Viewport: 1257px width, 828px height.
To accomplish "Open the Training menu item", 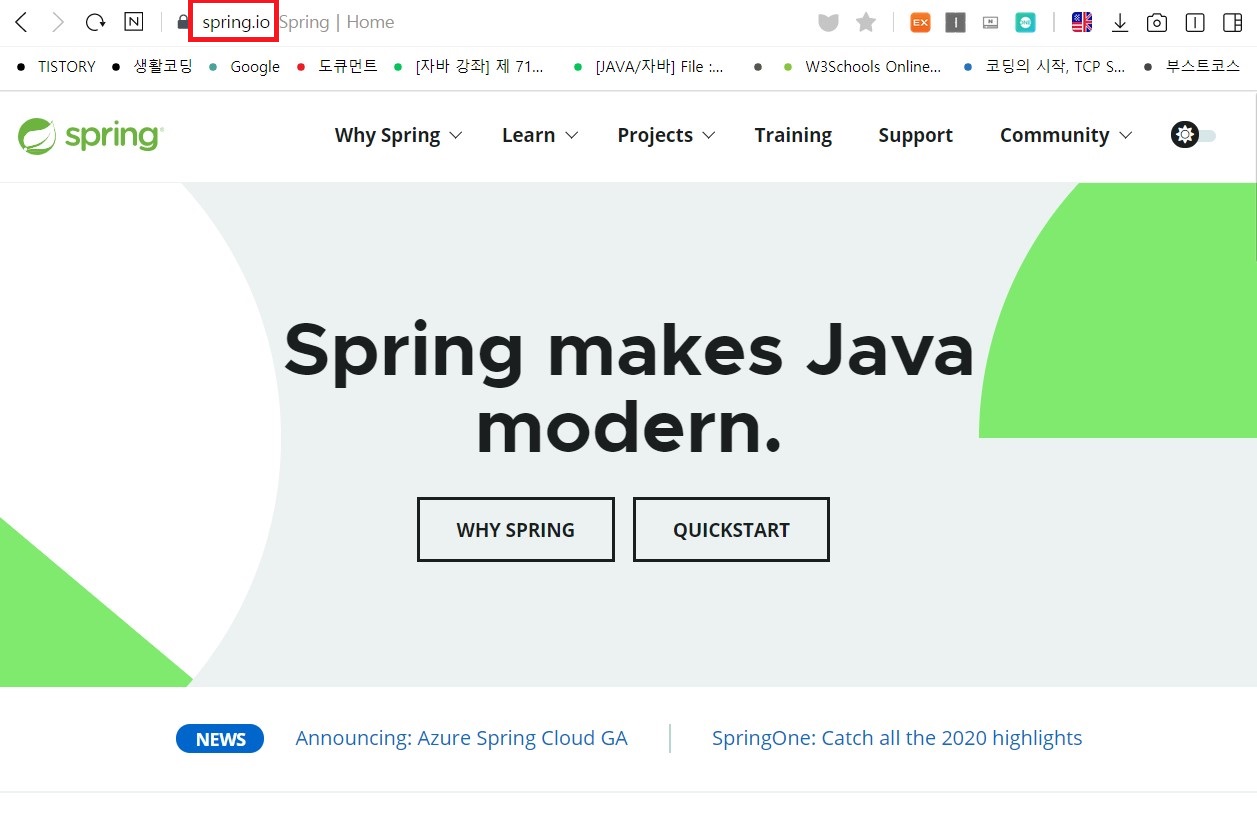I will pyautogui.click(x=793, y=135).
